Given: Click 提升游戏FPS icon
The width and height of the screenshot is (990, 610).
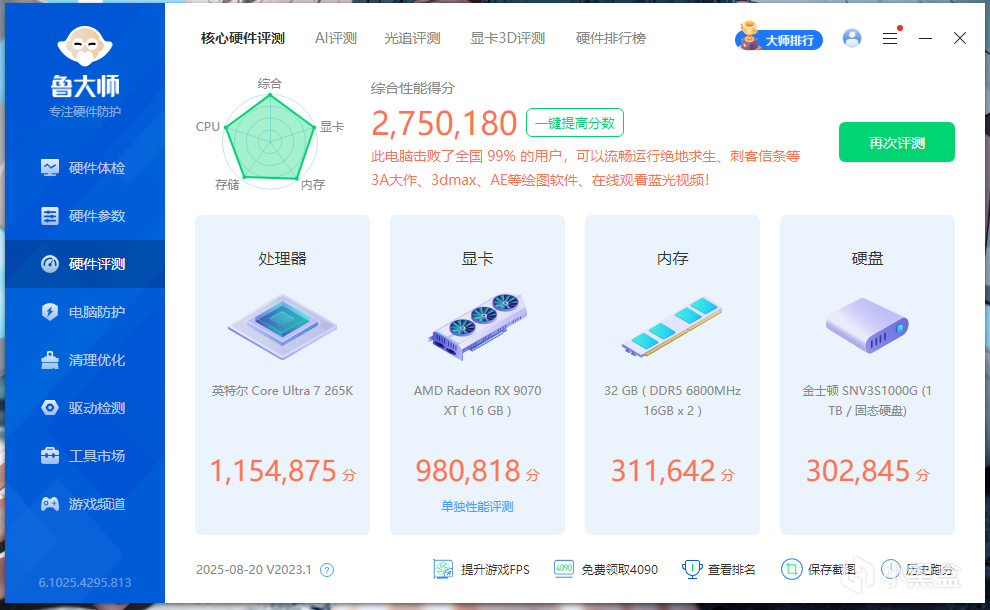Looking at the screenshot, I should 443,569.
